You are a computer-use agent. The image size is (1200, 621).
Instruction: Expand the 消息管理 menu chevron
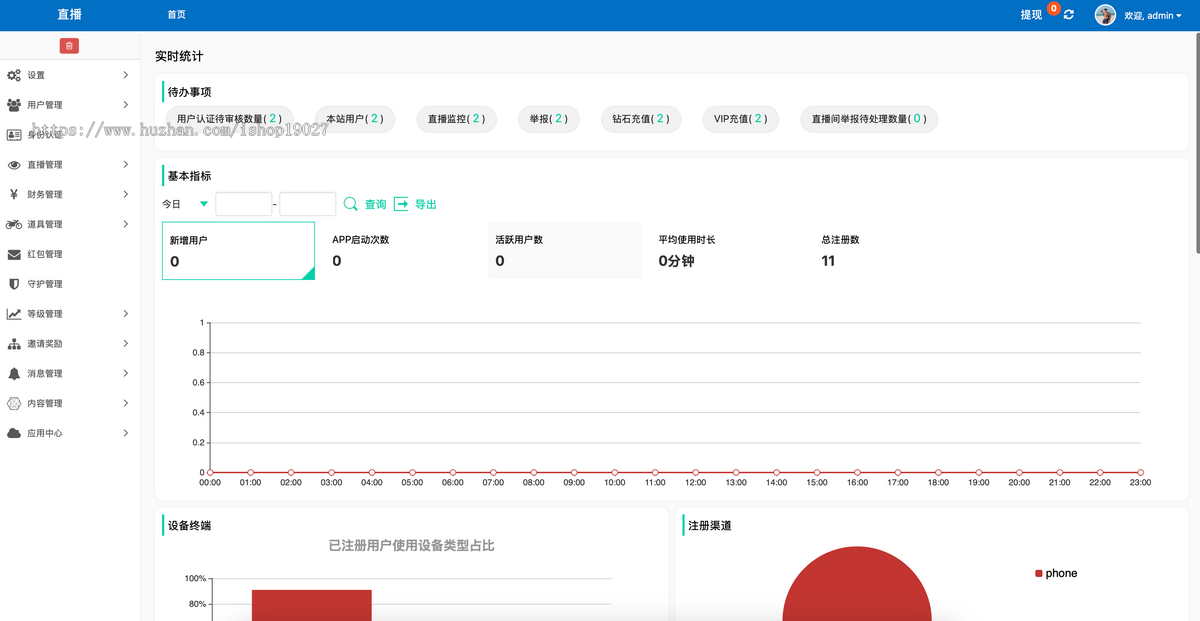pos(125,373)
